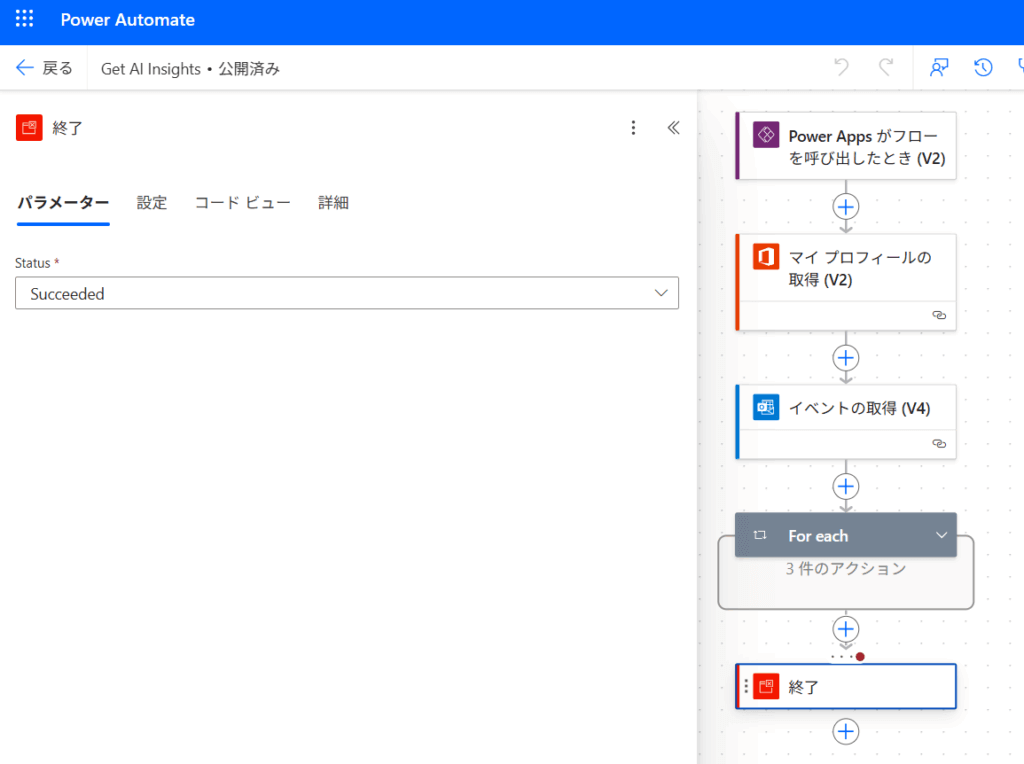Select the For each loop header

846,535
